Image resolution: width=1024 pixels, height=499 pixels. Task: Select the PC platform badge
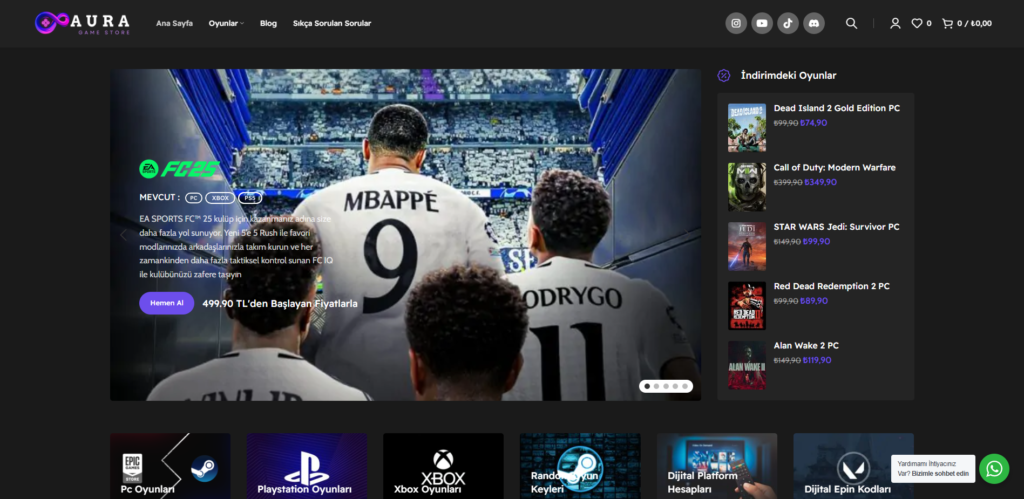194,198
